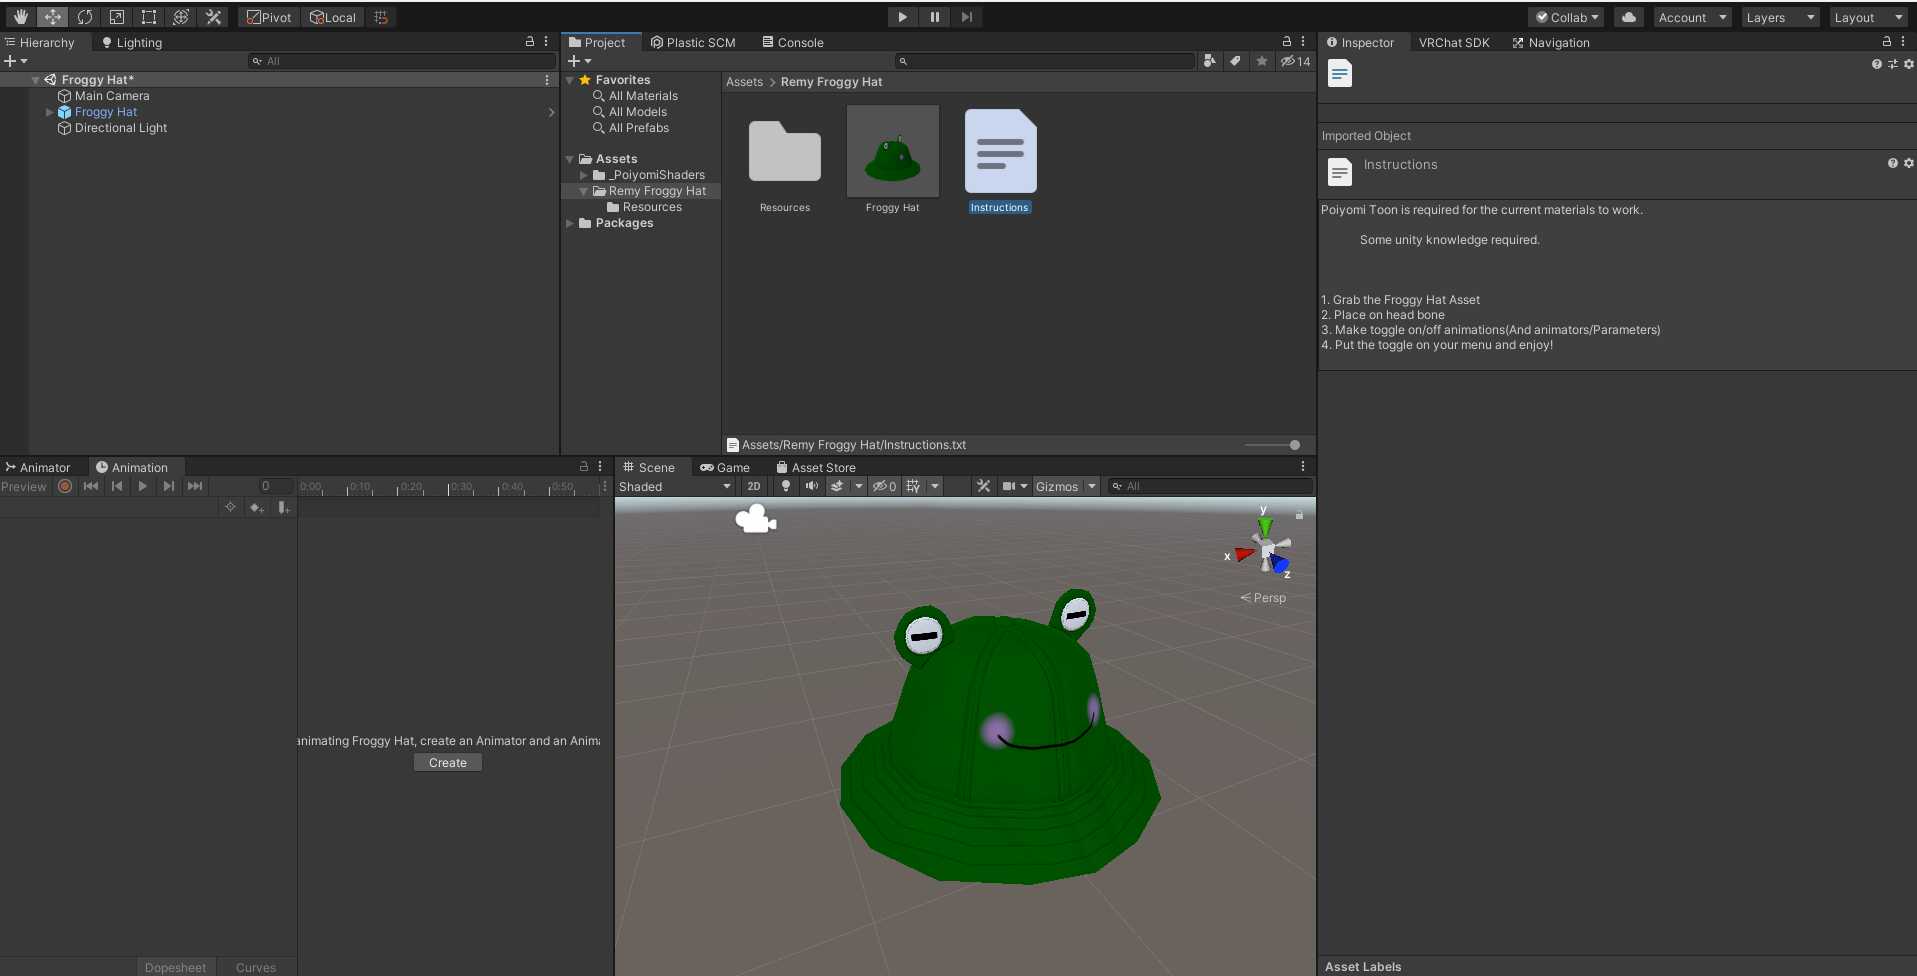
Task: Select the Rotate tool
Action: tap(85, 17)
